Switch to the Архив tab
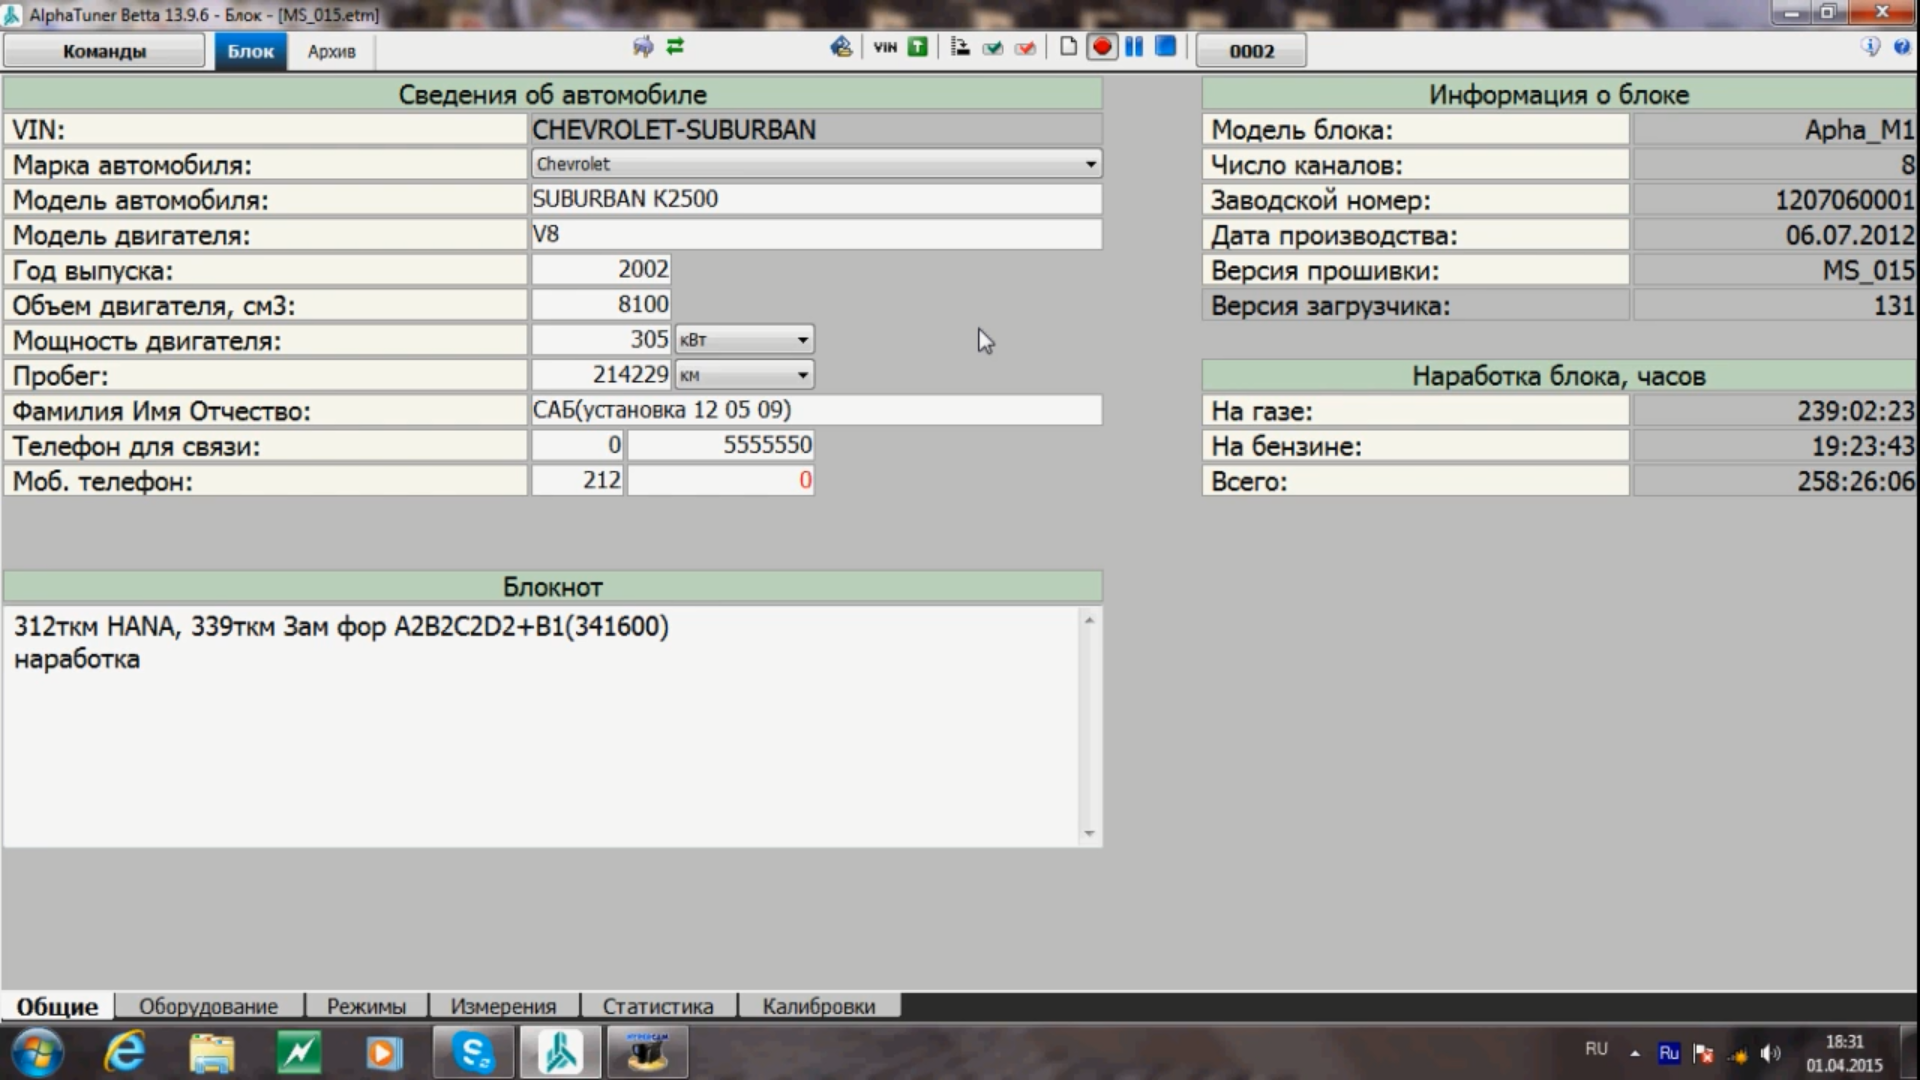 click(x=331, y=51)
